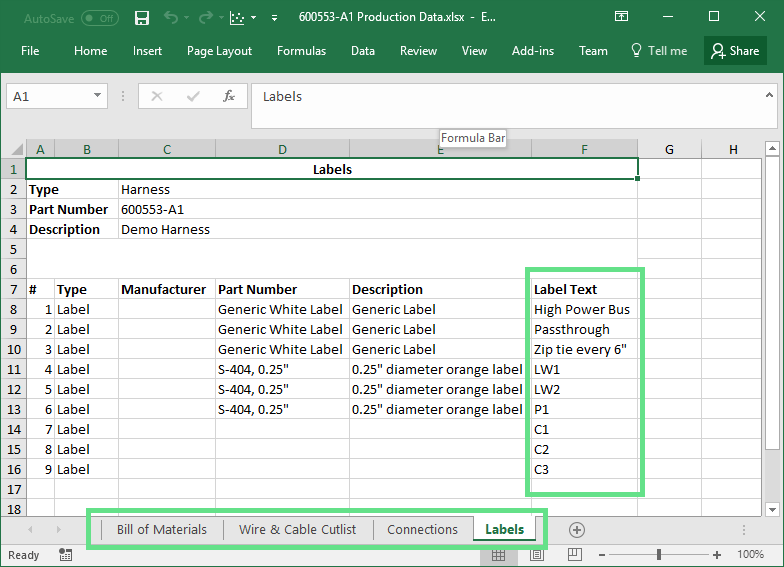Image resolution: width=784 pixels, height=567 pixels.
Task: Click into the Name Box showing A1
Action: [50, 96]
